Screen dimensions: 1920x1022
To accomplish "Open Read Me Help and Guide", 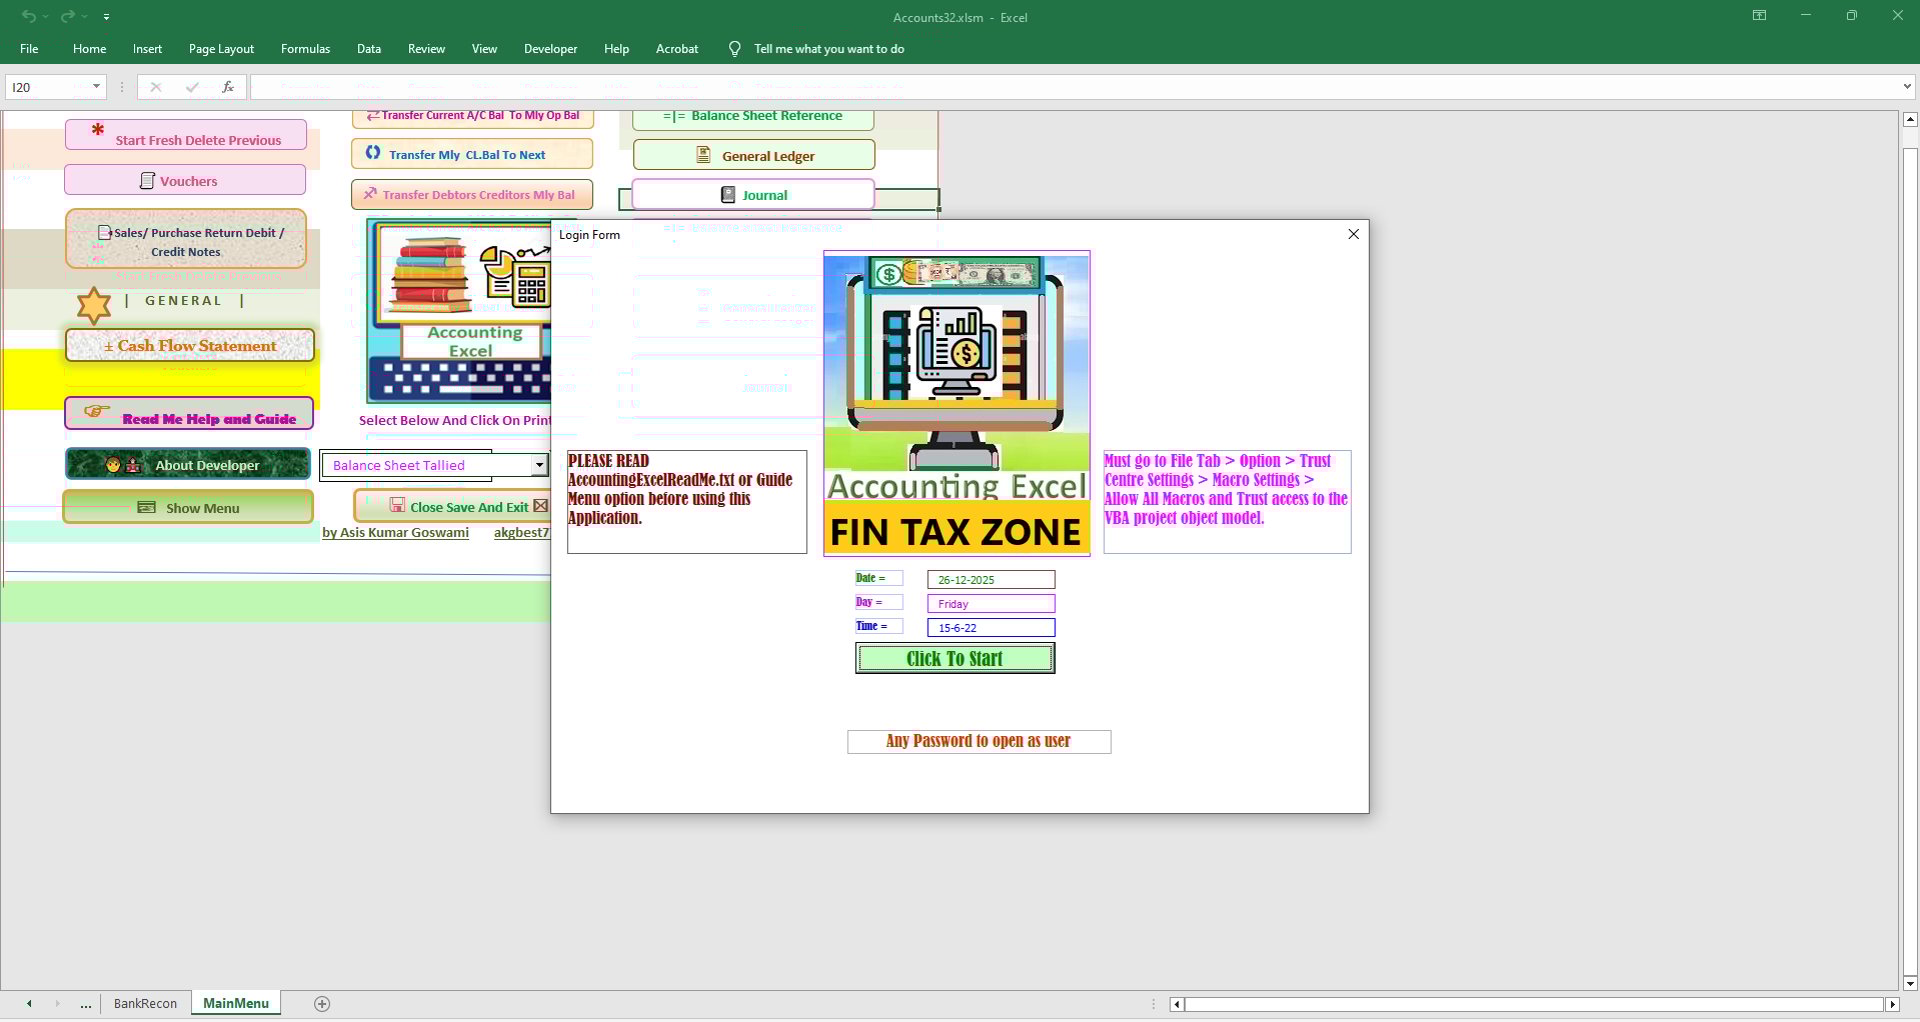I will tap(189, 414).
